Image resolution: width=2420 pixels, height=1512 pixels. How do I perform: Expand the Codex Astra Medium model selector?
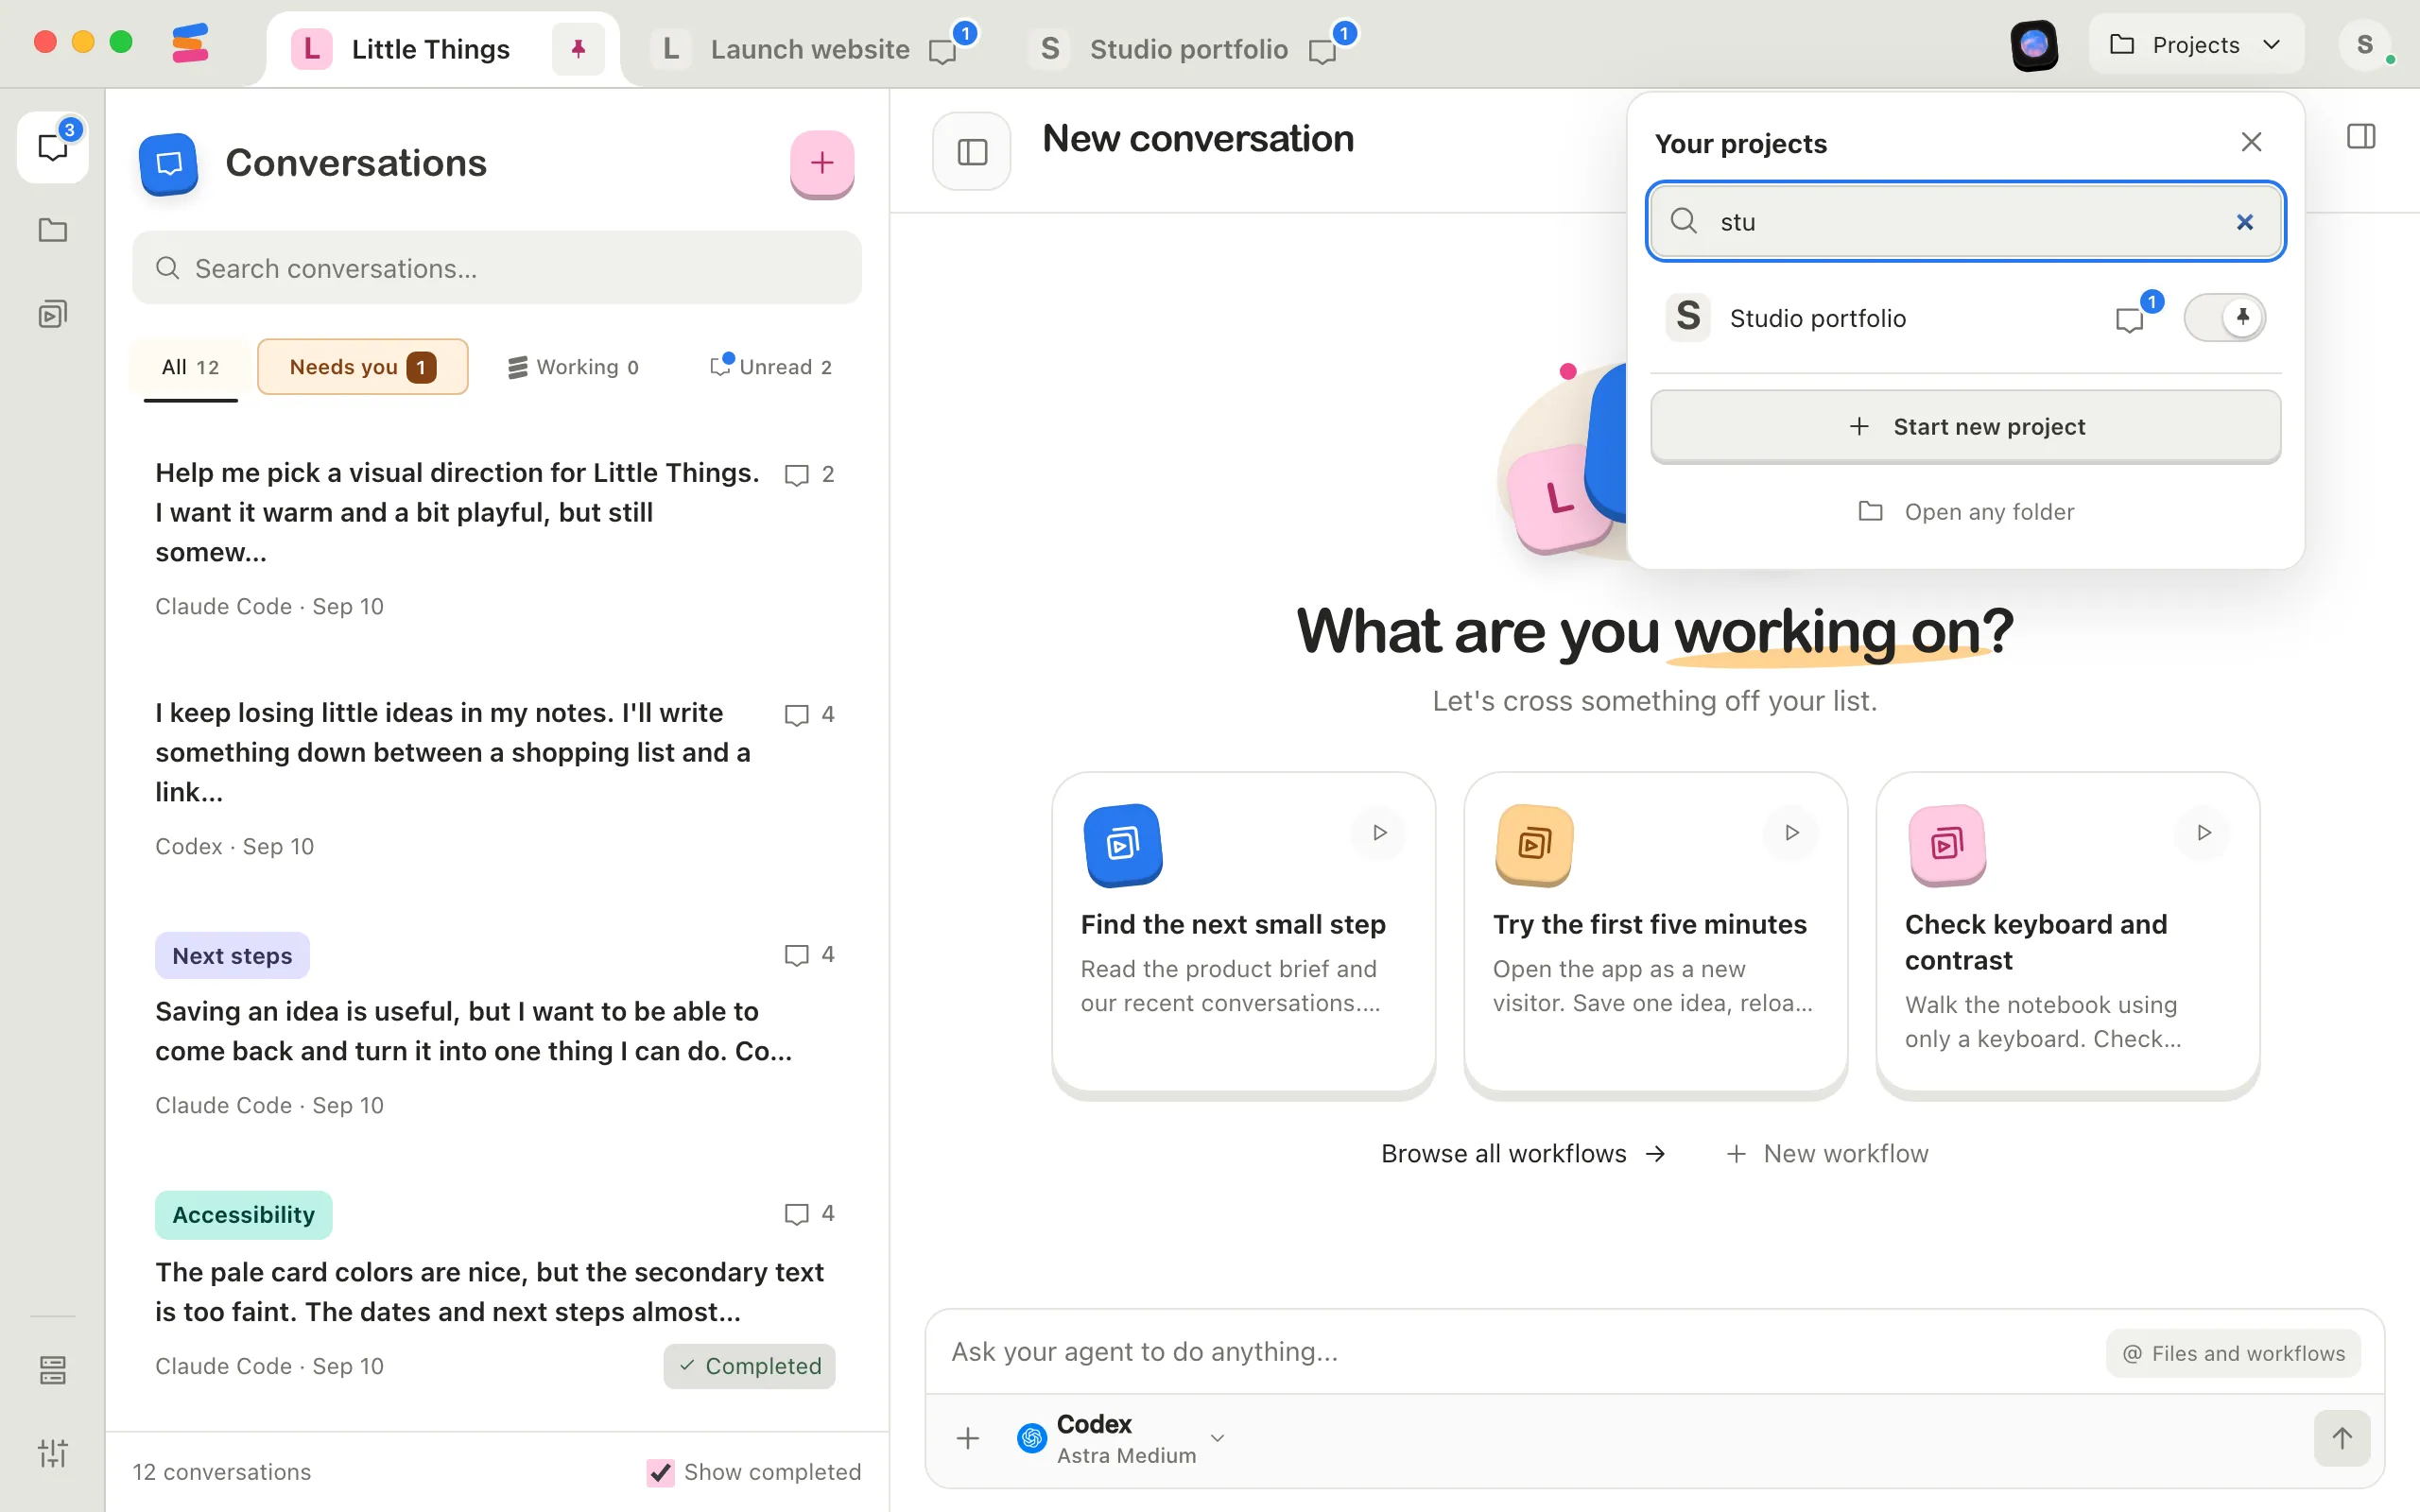(x=1122, y=1438)
